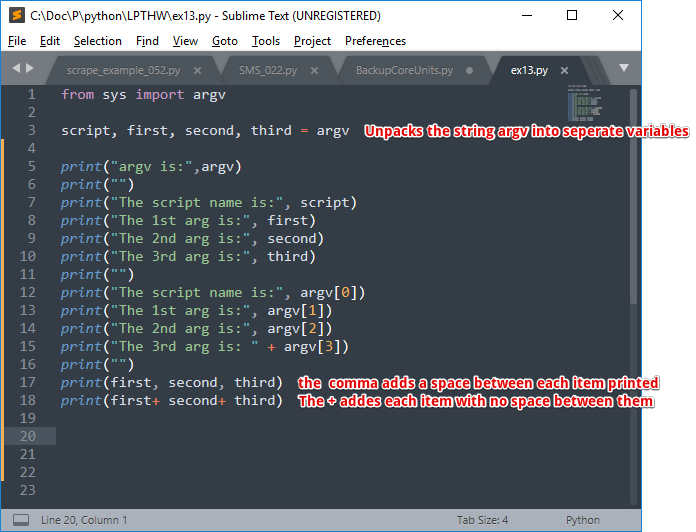Click line number 12 in the gutter

28,292
